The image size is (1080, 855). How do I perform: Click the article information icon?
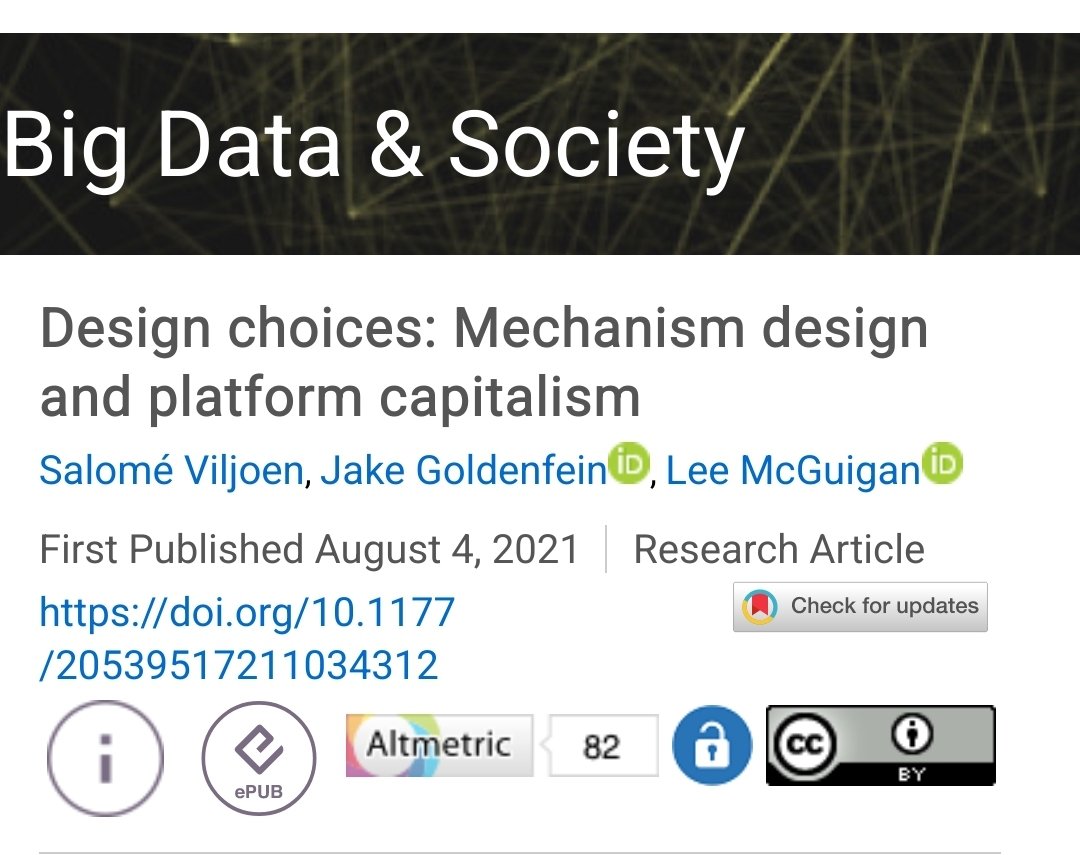click(104, 758)
